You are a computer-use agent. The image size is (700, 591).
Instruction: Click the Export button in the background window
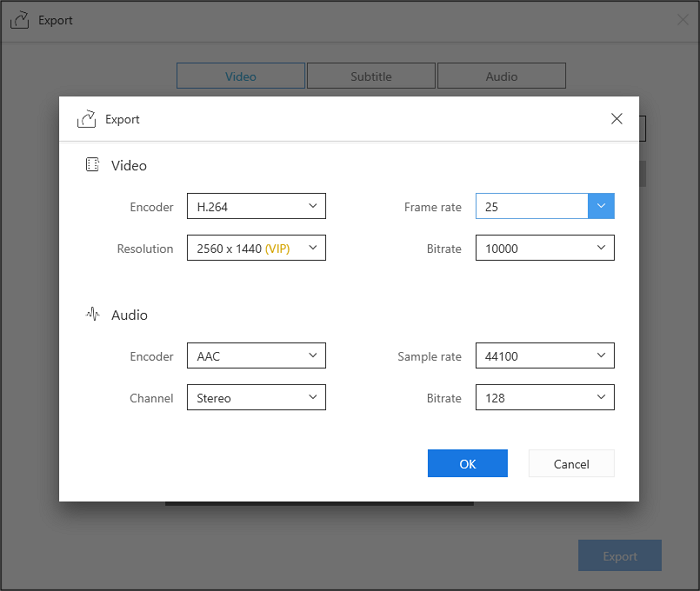tap(620, 556)
